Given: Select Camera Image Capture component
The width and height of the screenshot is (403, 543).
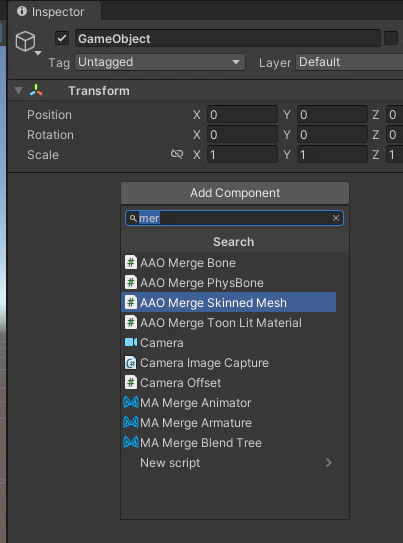Looking at the screenshot, I should 229,363.
